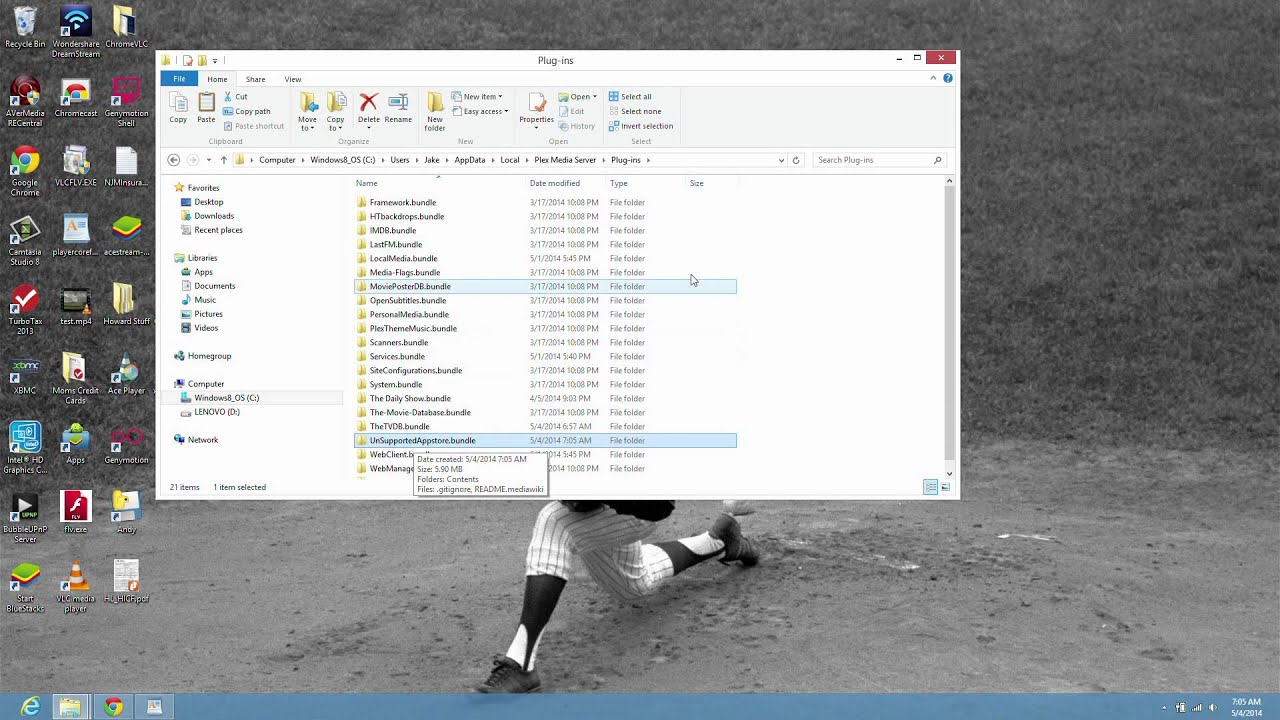
Task: Select Desktop in Favorites pane
Action: [x=209, y=202]
